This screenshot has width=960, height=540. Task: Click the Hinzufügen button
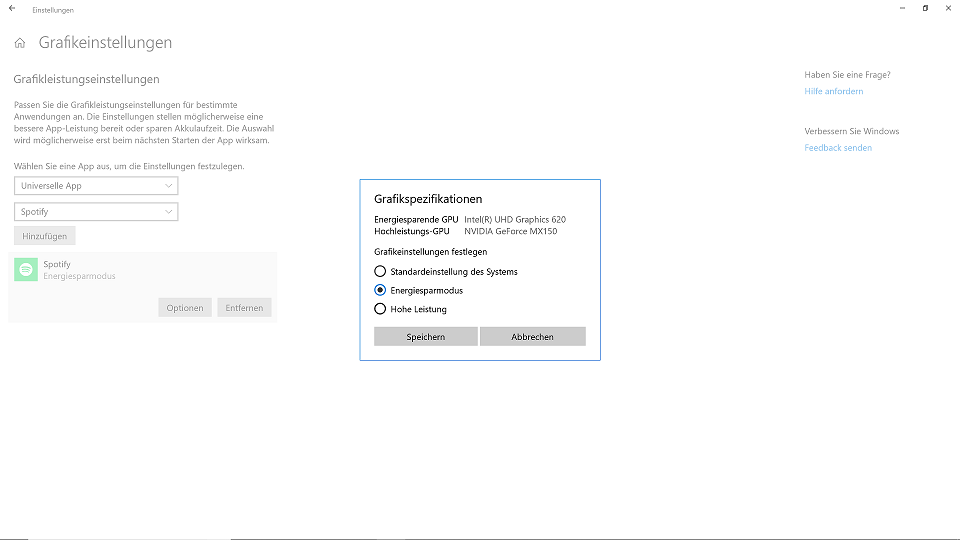click(45, 236)
